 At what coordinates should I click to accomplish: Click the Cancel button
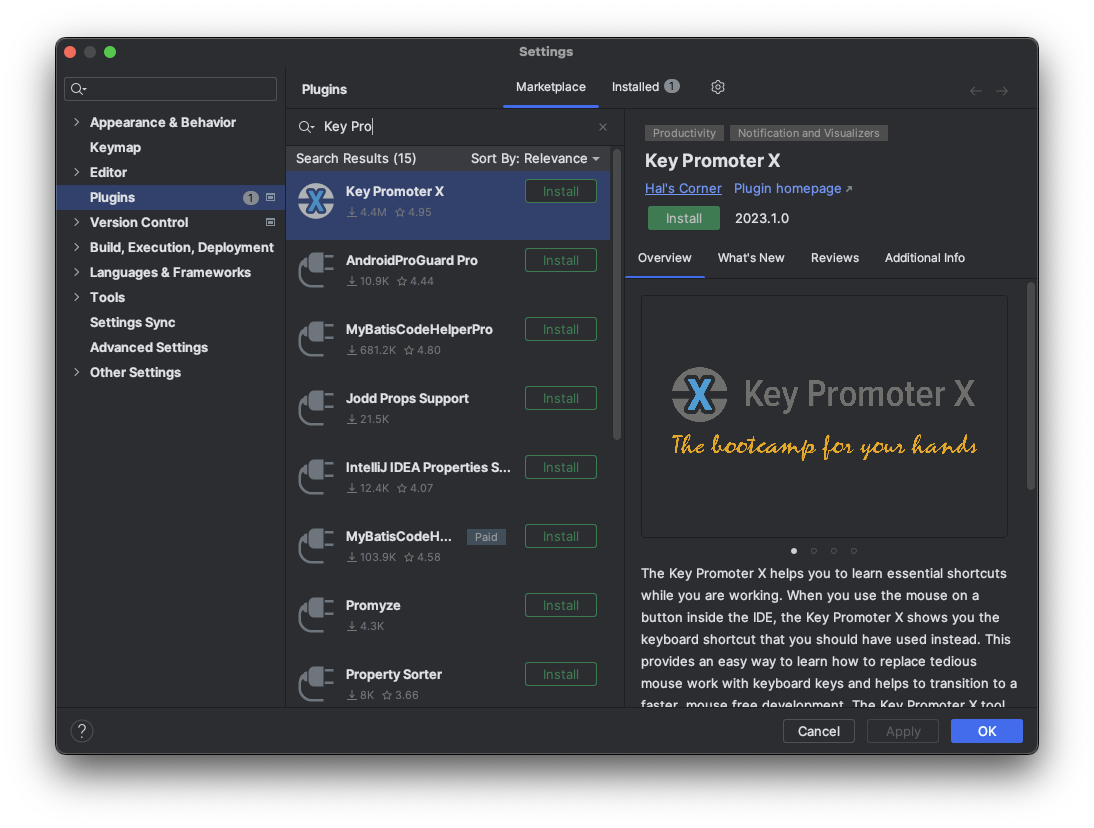coord(818,732)
